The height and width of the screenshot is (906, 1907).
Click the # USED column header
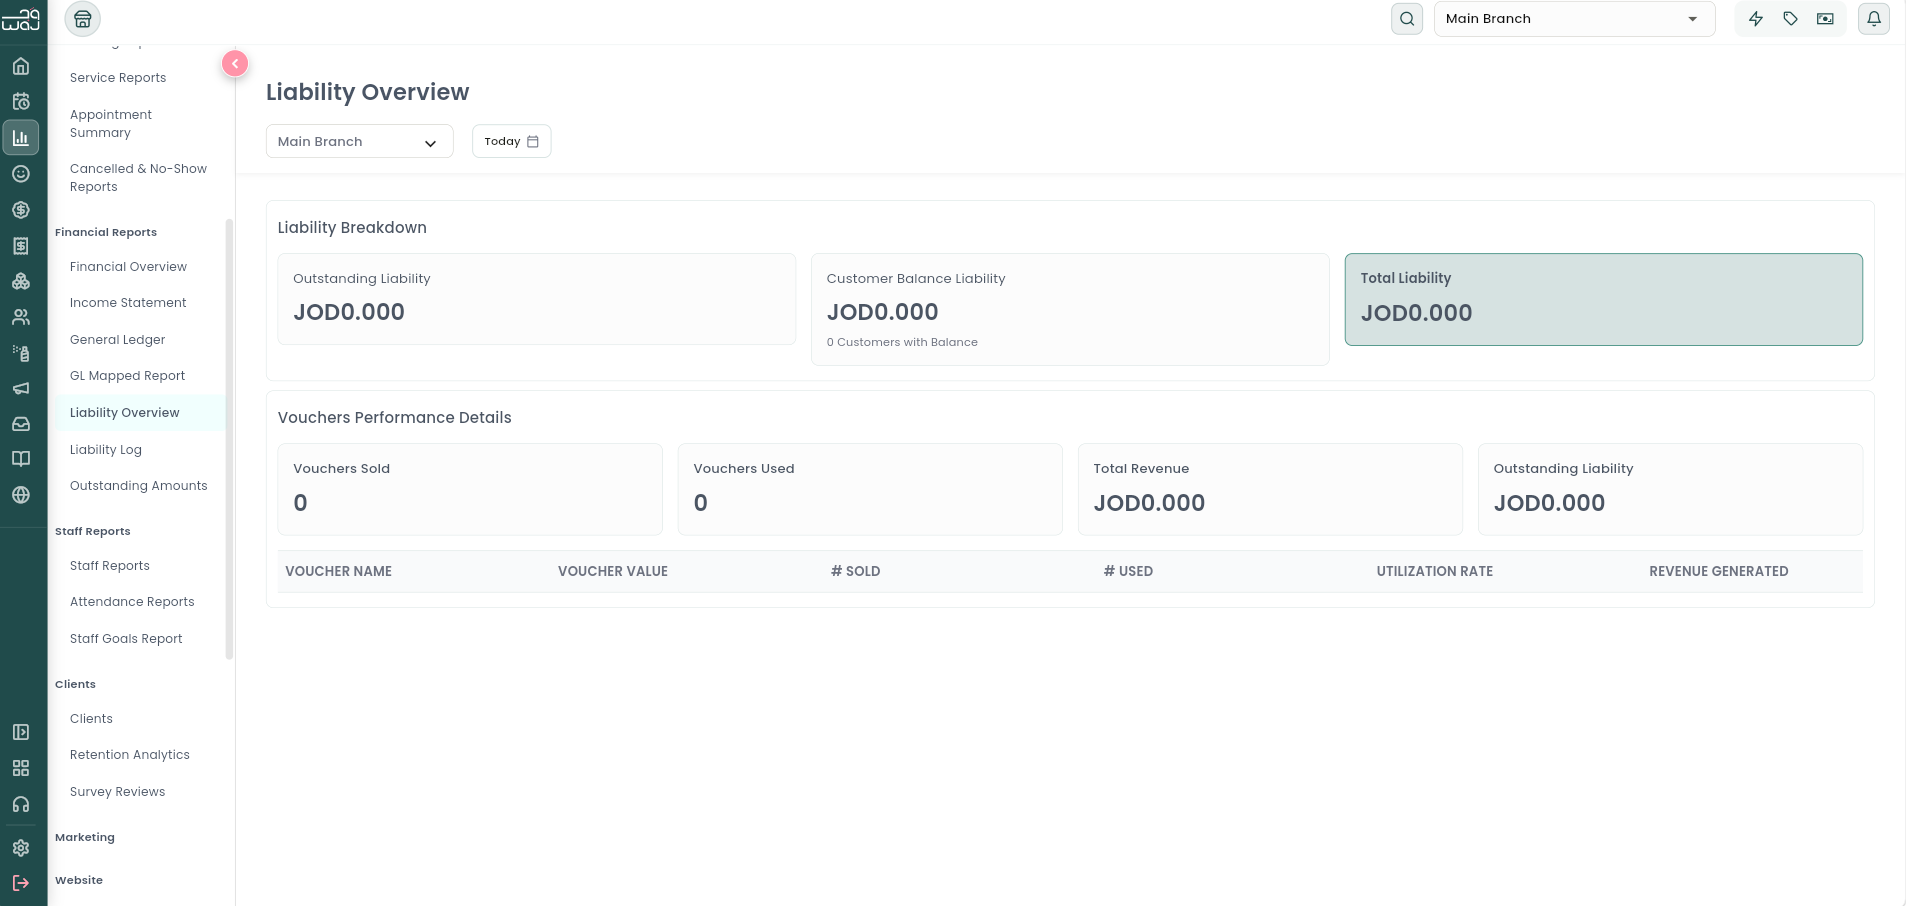[x=1129, y=572]
